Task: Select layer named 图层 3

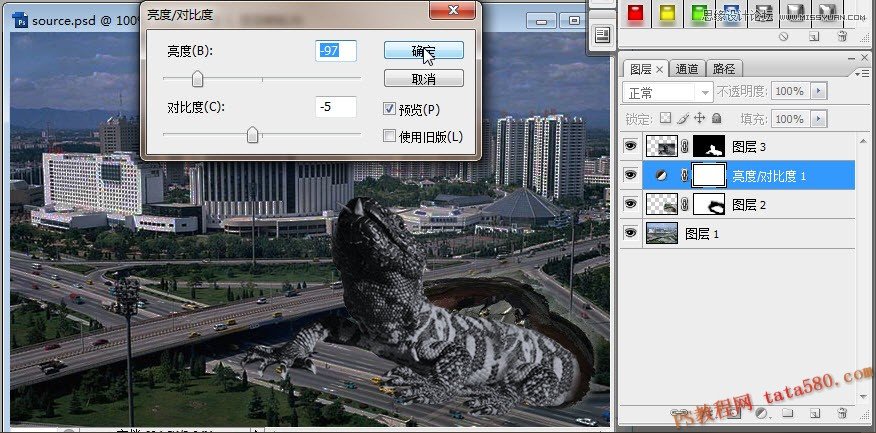Action: coord(749,147)
